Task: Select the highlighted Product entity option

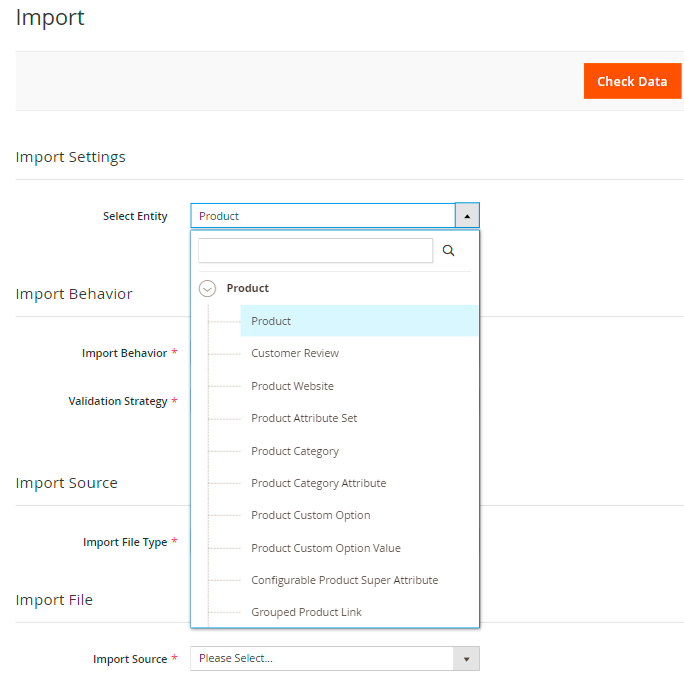Action: coord(271,321)
